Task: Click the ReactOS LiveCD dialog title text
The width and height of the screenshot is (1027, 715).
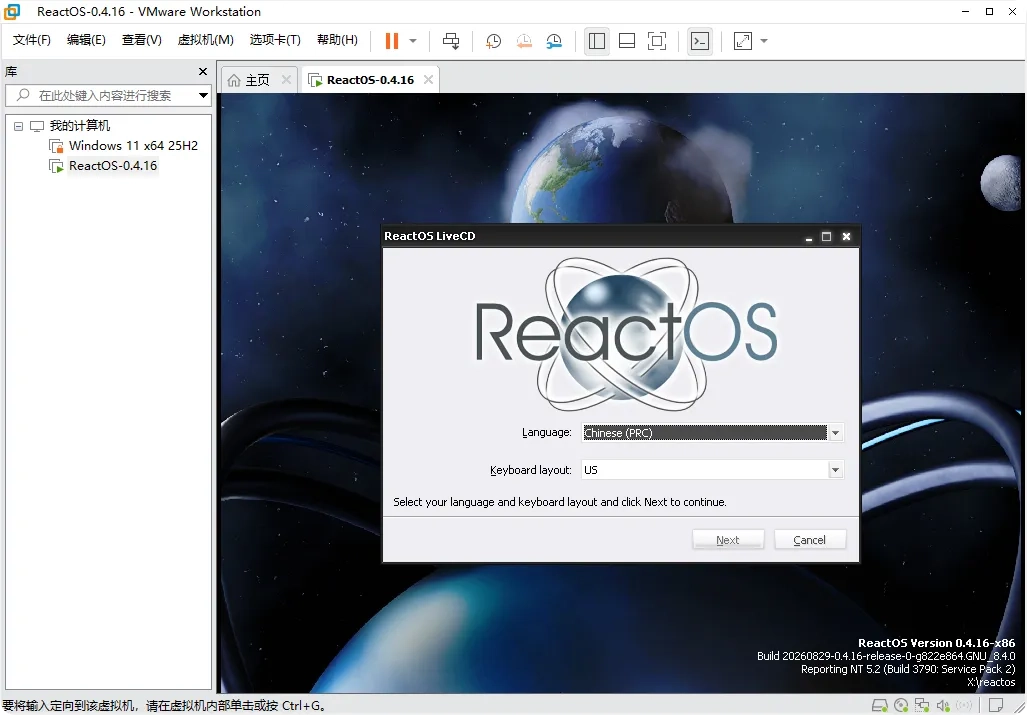Action: (x=430, y=236)
